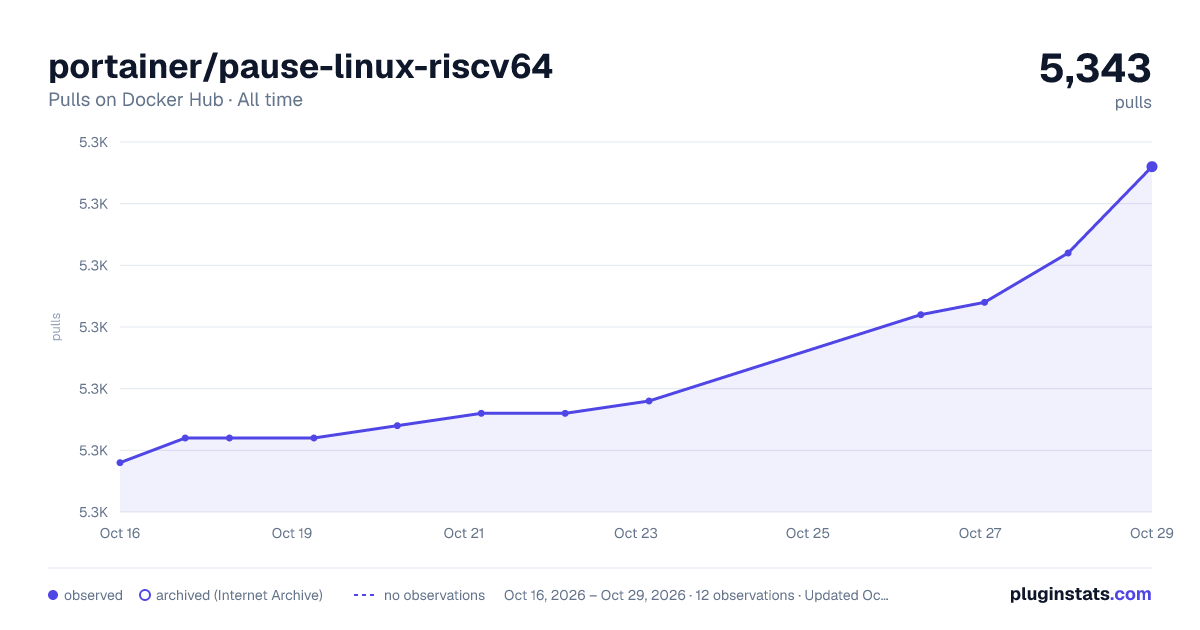Viewport: 1200px width, 630px height.
Task: Open the pluginstats.com link
Action: (x=1080, y=594)
